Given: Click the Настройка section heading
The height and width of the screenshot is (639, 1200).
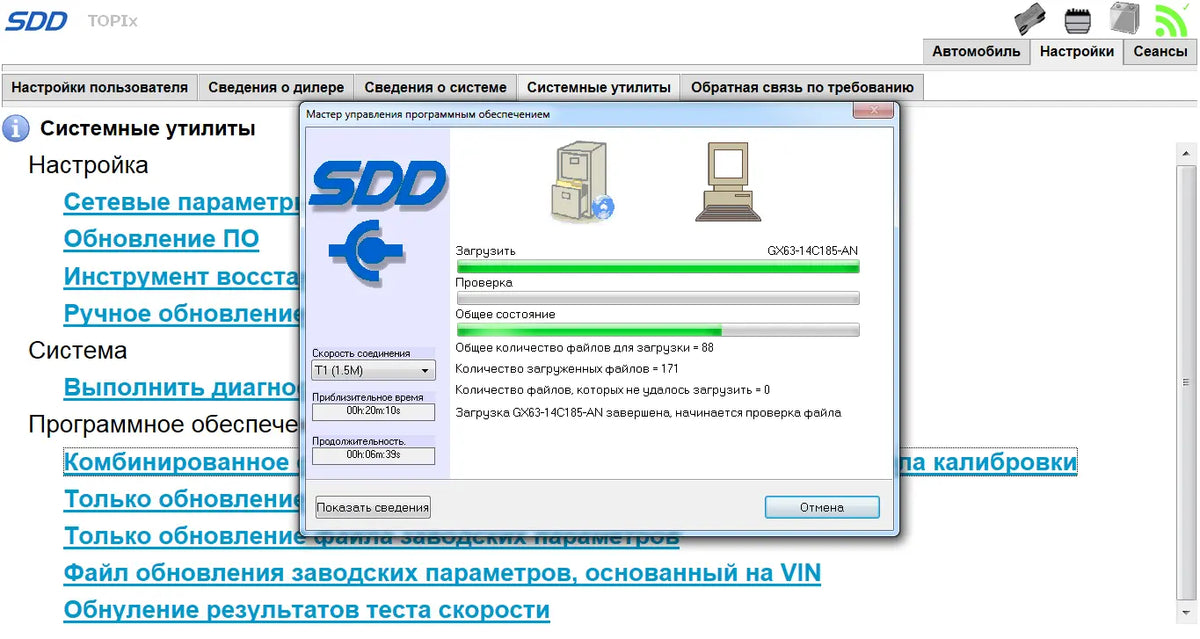Looking at the screenshot, I should (88, 165).
